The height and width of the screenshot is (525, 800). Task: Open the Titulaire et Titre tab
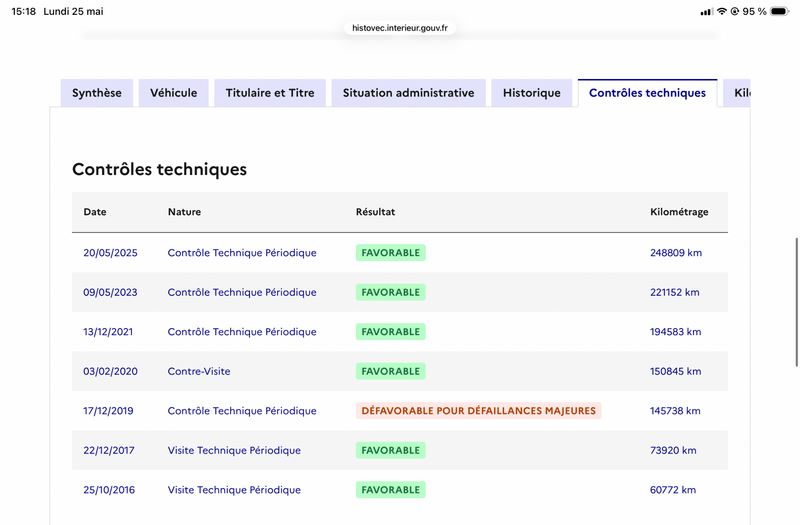pyautogui.click(x=270, y=93)
